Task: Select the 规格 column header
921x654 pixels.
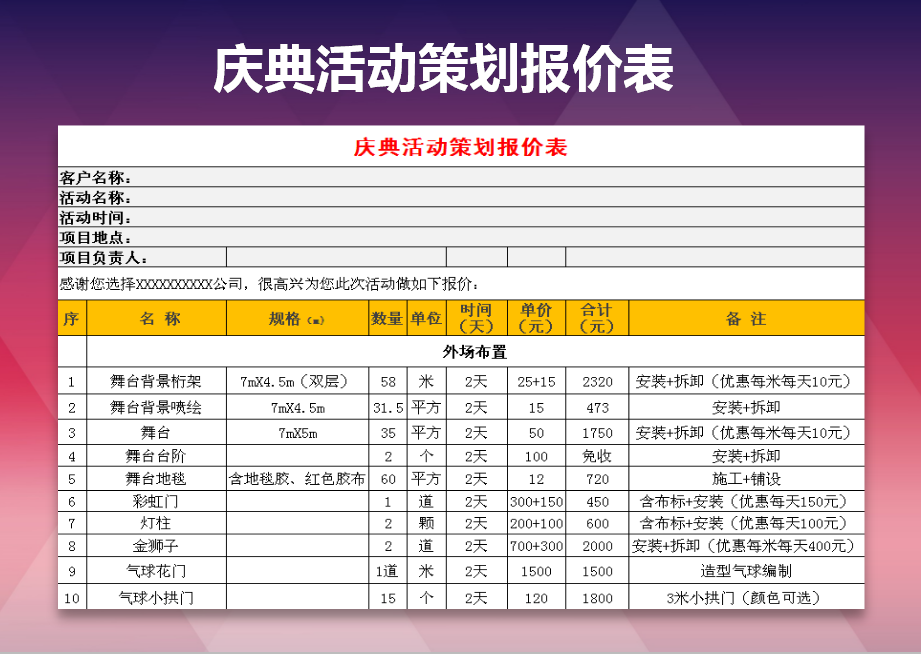Action: click(x=297, y=319)
